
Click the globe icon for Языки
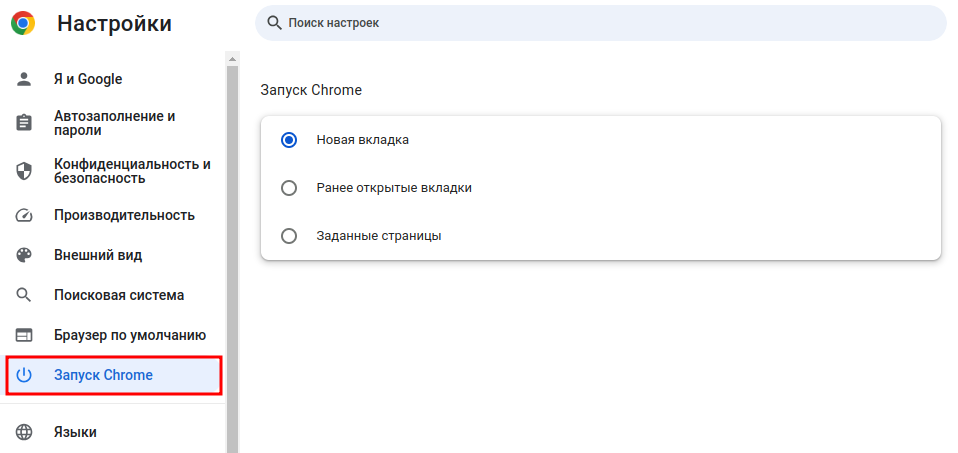(x=24, y=432)
